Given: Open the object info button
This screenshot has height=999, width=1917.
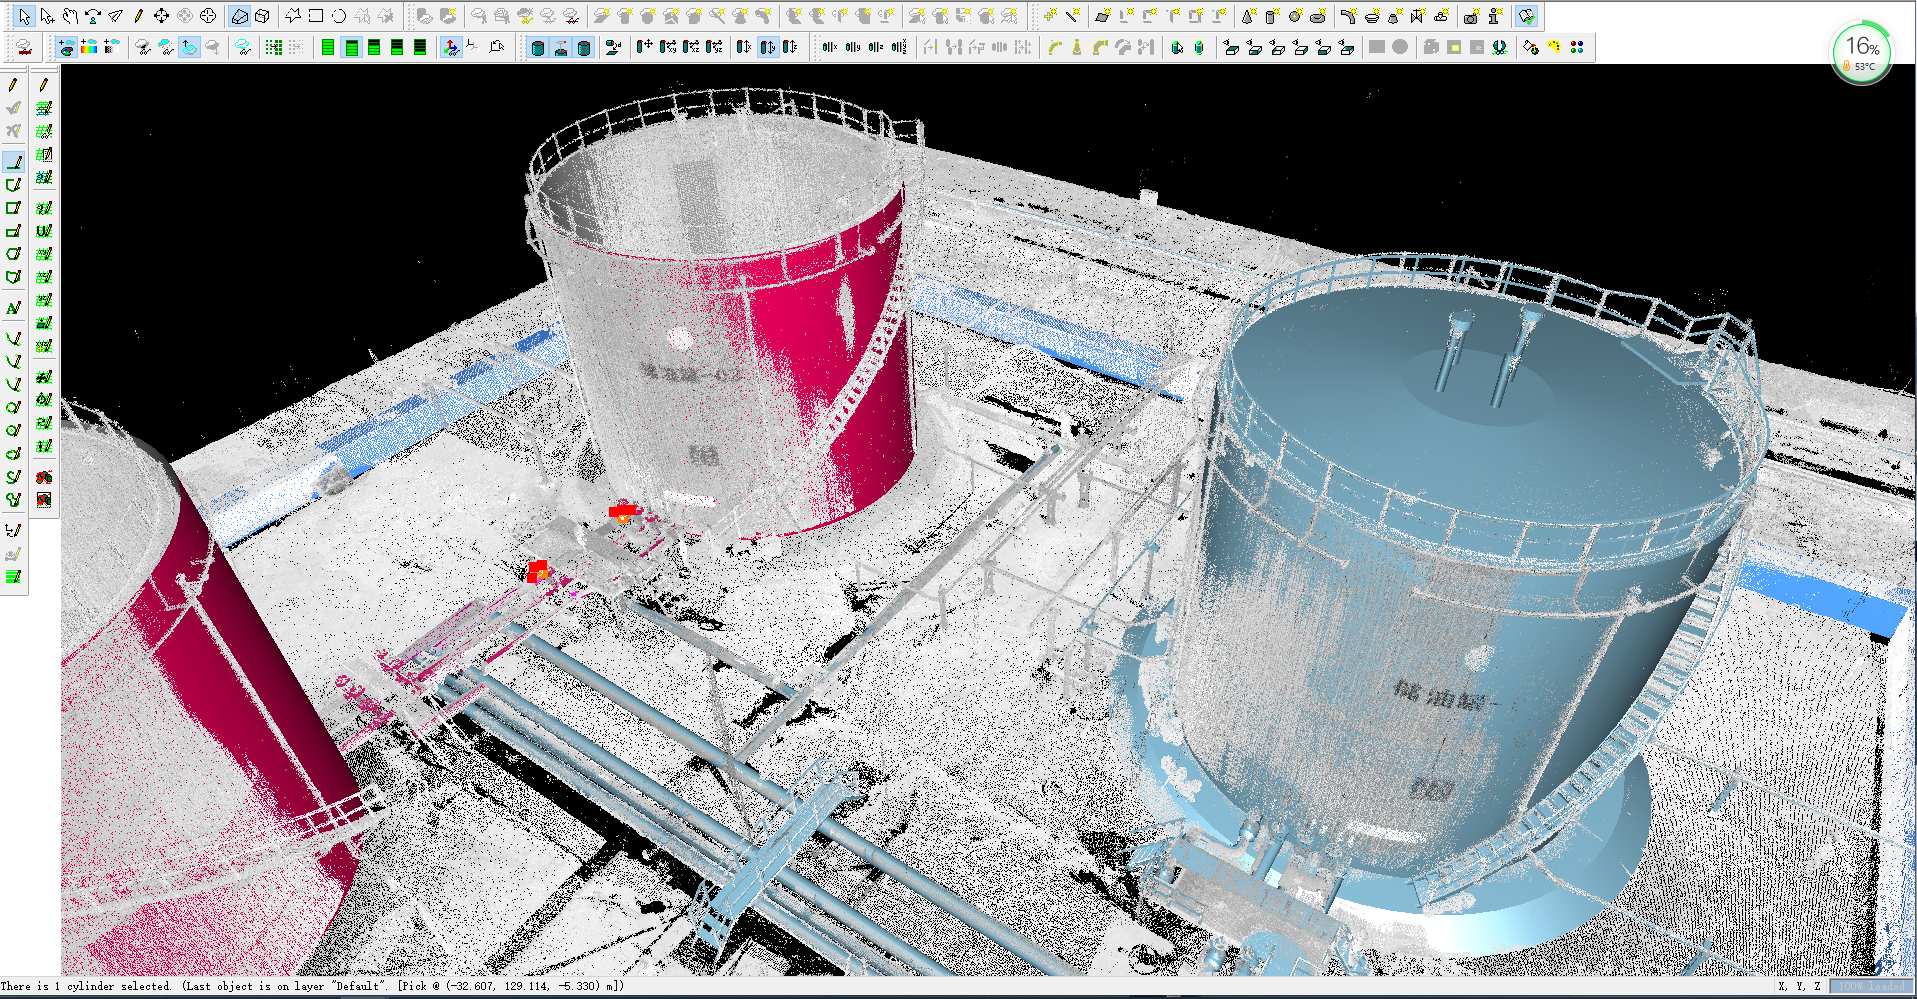Looking at the screenshot, I should pos(1495,16).
